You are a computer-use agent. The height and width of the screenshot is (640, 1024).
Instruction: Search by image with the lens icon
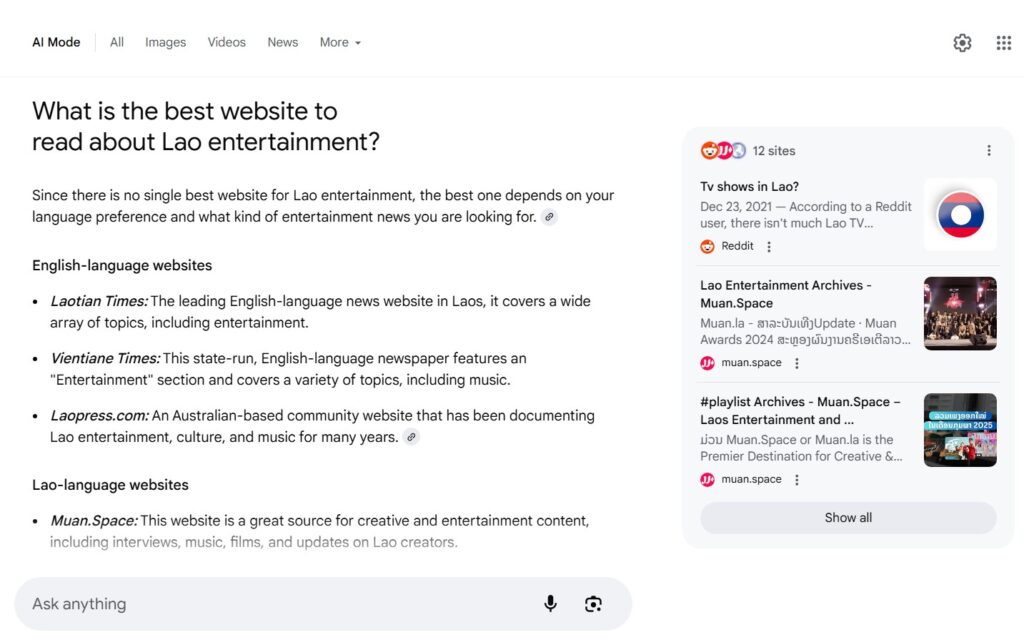593,604
